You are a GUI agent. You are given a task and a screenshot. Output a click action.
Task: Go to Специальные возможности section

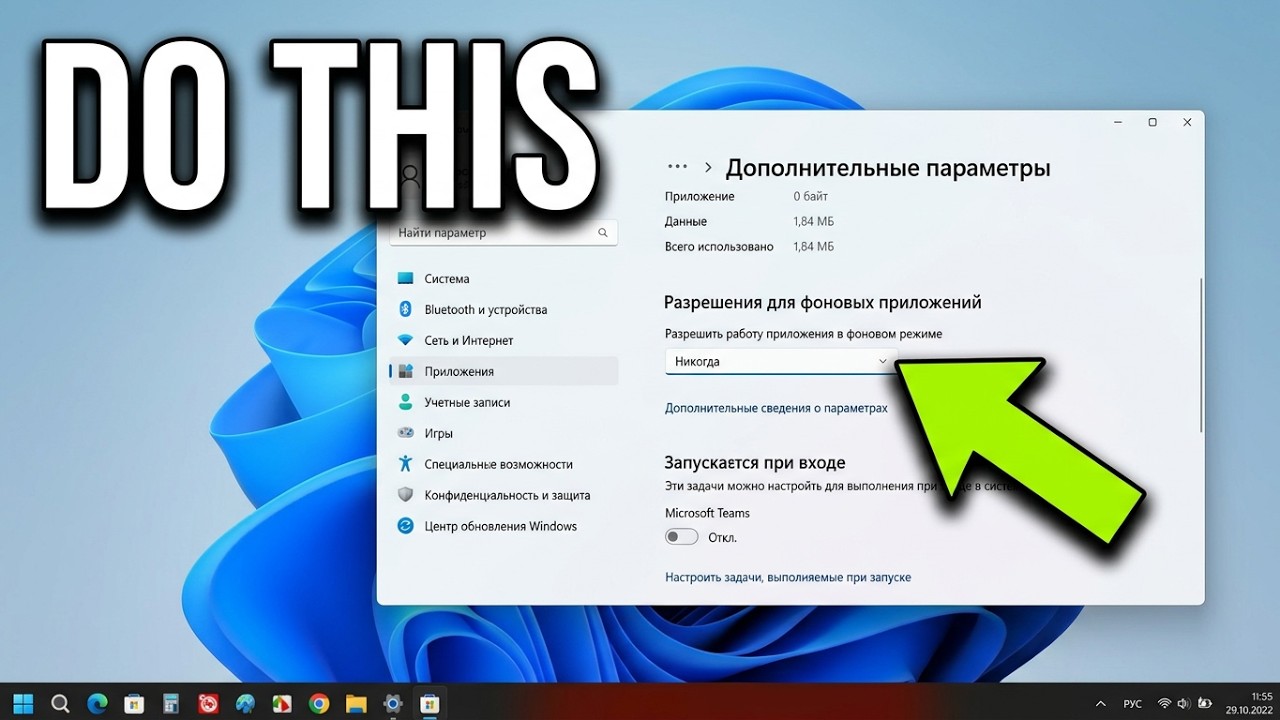click(x=503, y=465)
